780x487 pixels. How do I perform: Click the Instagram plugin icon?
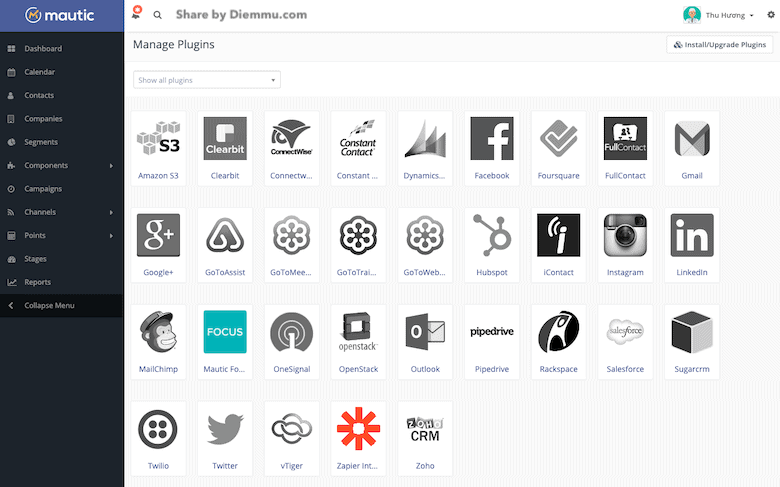(625, 235)
